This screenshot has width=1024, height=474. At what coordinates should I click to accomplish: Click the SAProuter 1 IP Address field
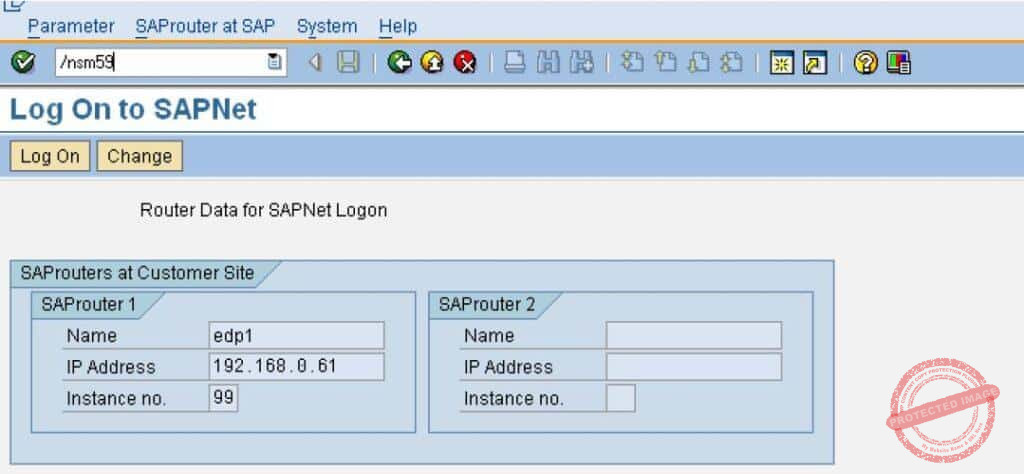pos(296,367)
